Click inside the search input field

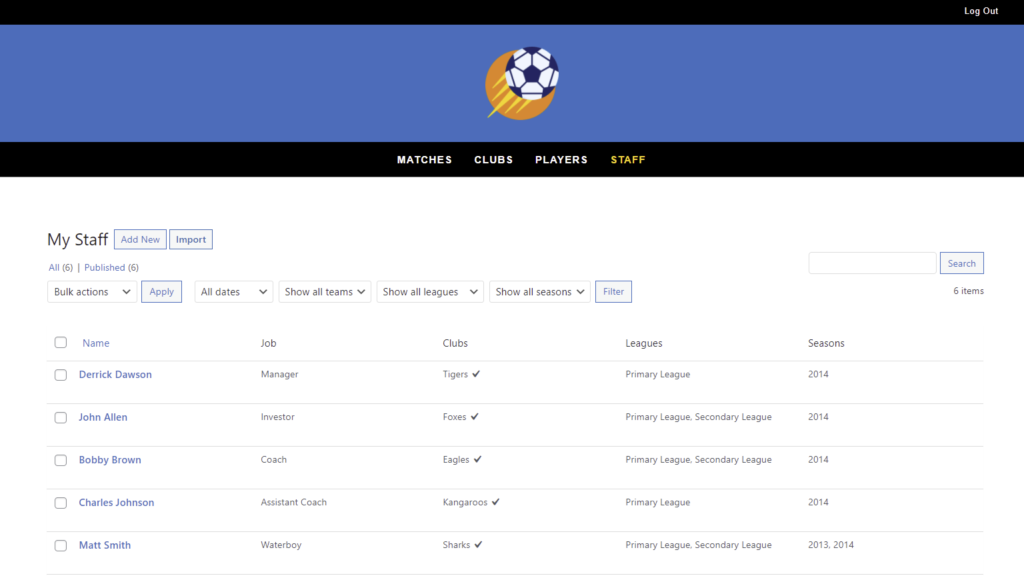click(x=871, y=262)
